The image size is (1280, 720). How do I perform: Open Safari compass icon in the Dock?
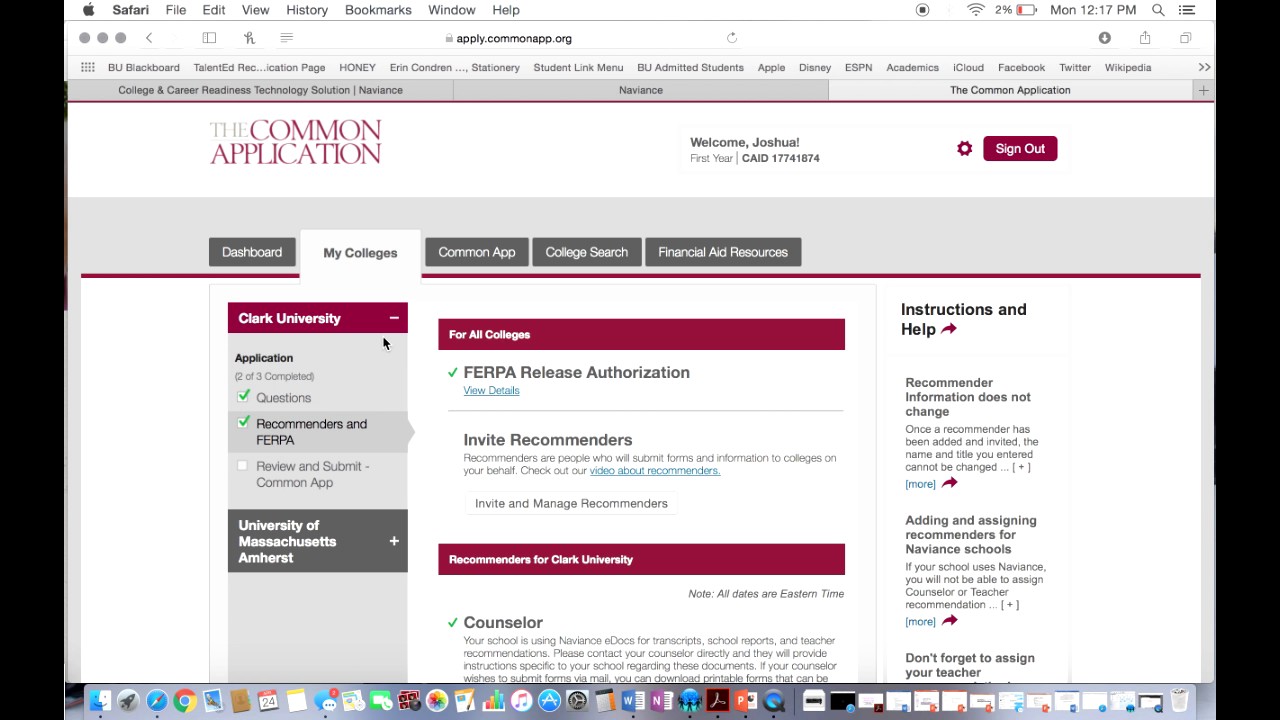click(x=156, y=701)
